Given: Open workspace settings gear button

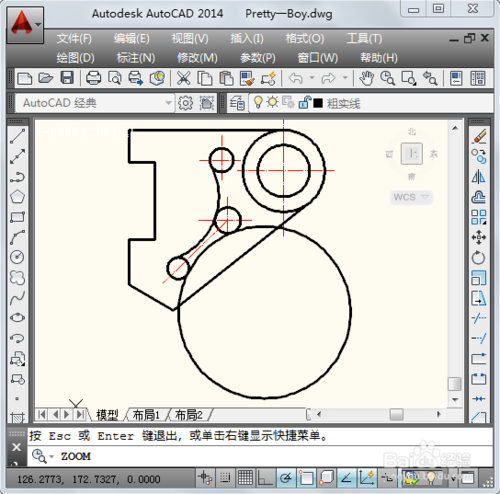Looking at the screenshot, I should [186, 103].
